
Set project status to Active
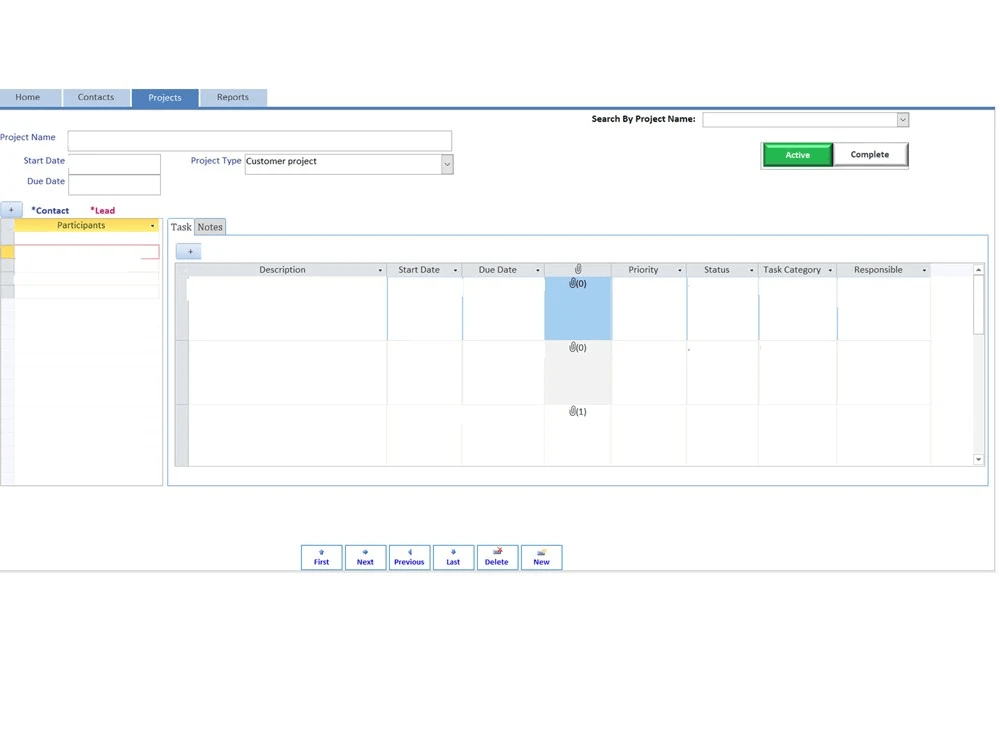click(797, 154)
